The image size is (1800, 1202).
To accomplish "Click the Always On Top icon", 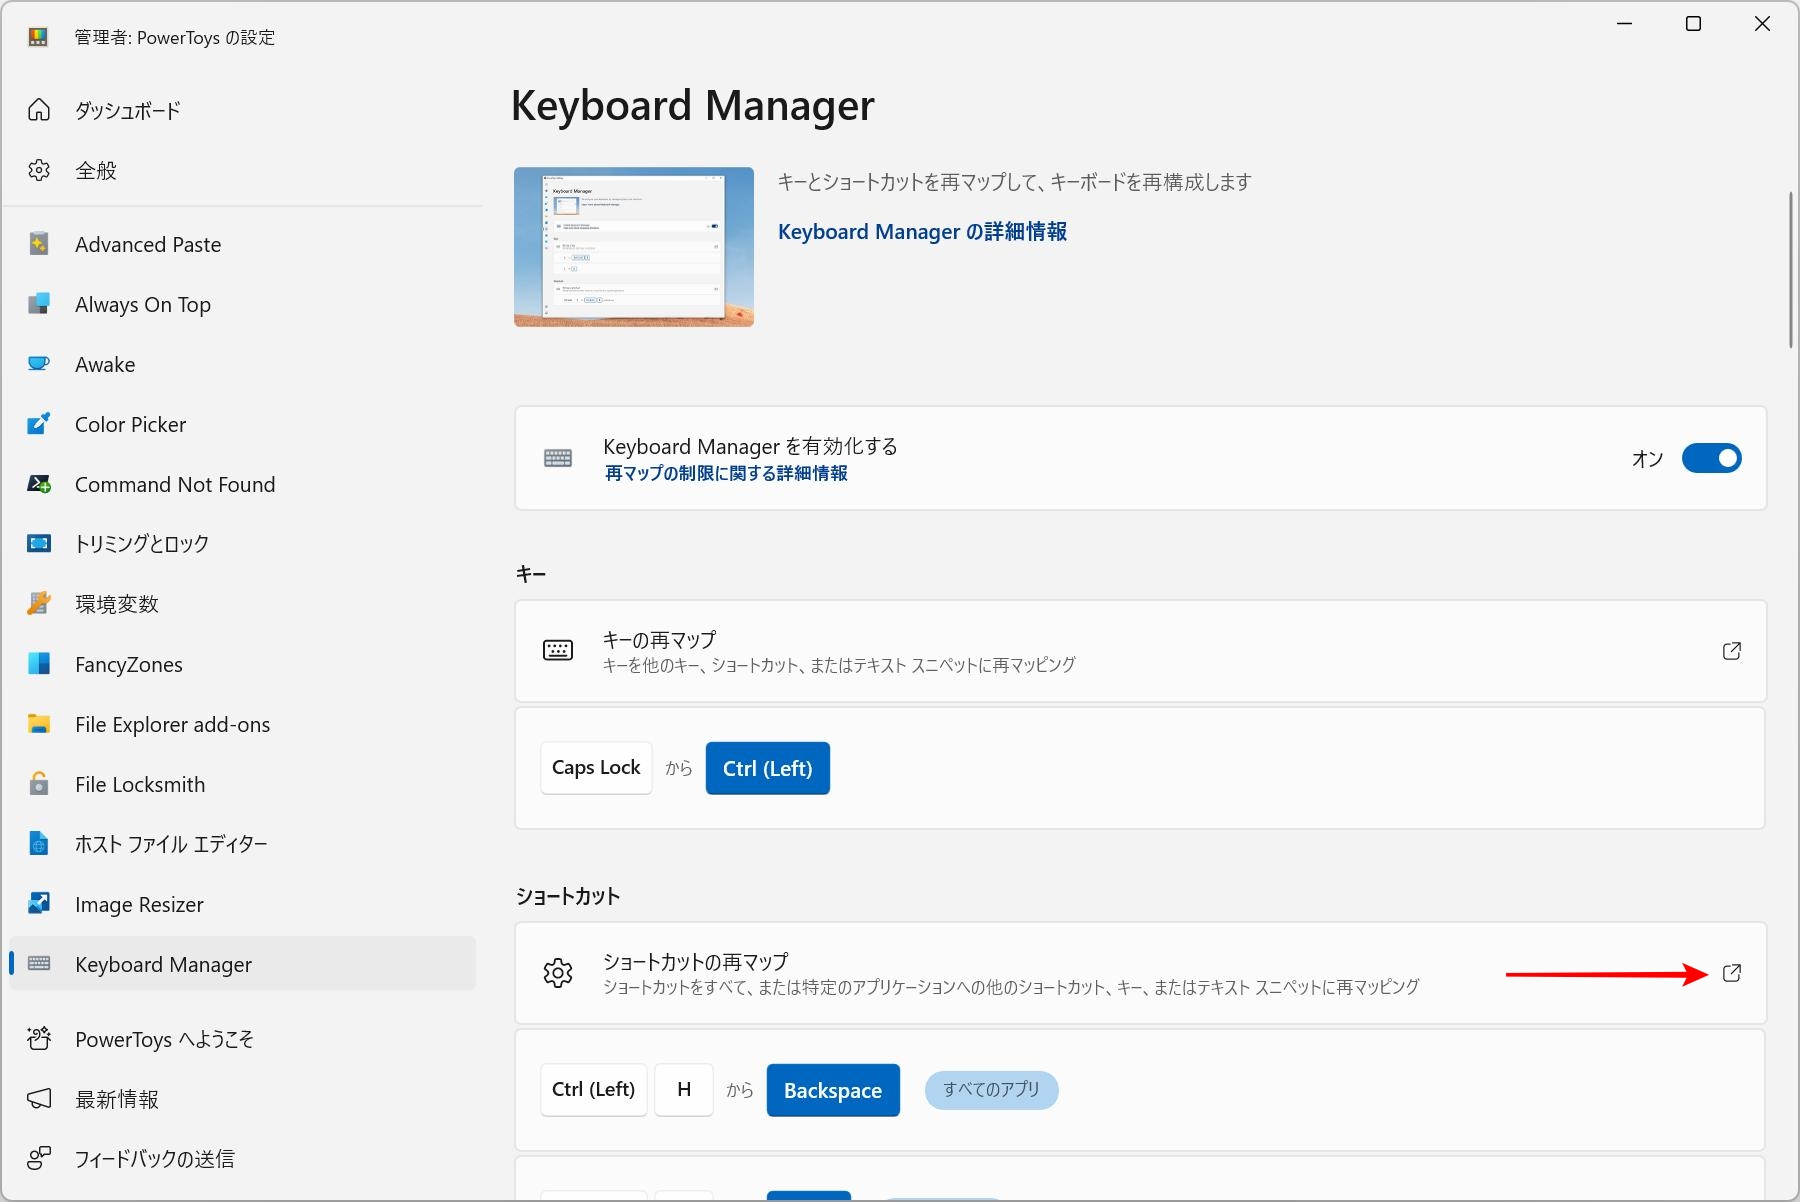I will (39, 304).
